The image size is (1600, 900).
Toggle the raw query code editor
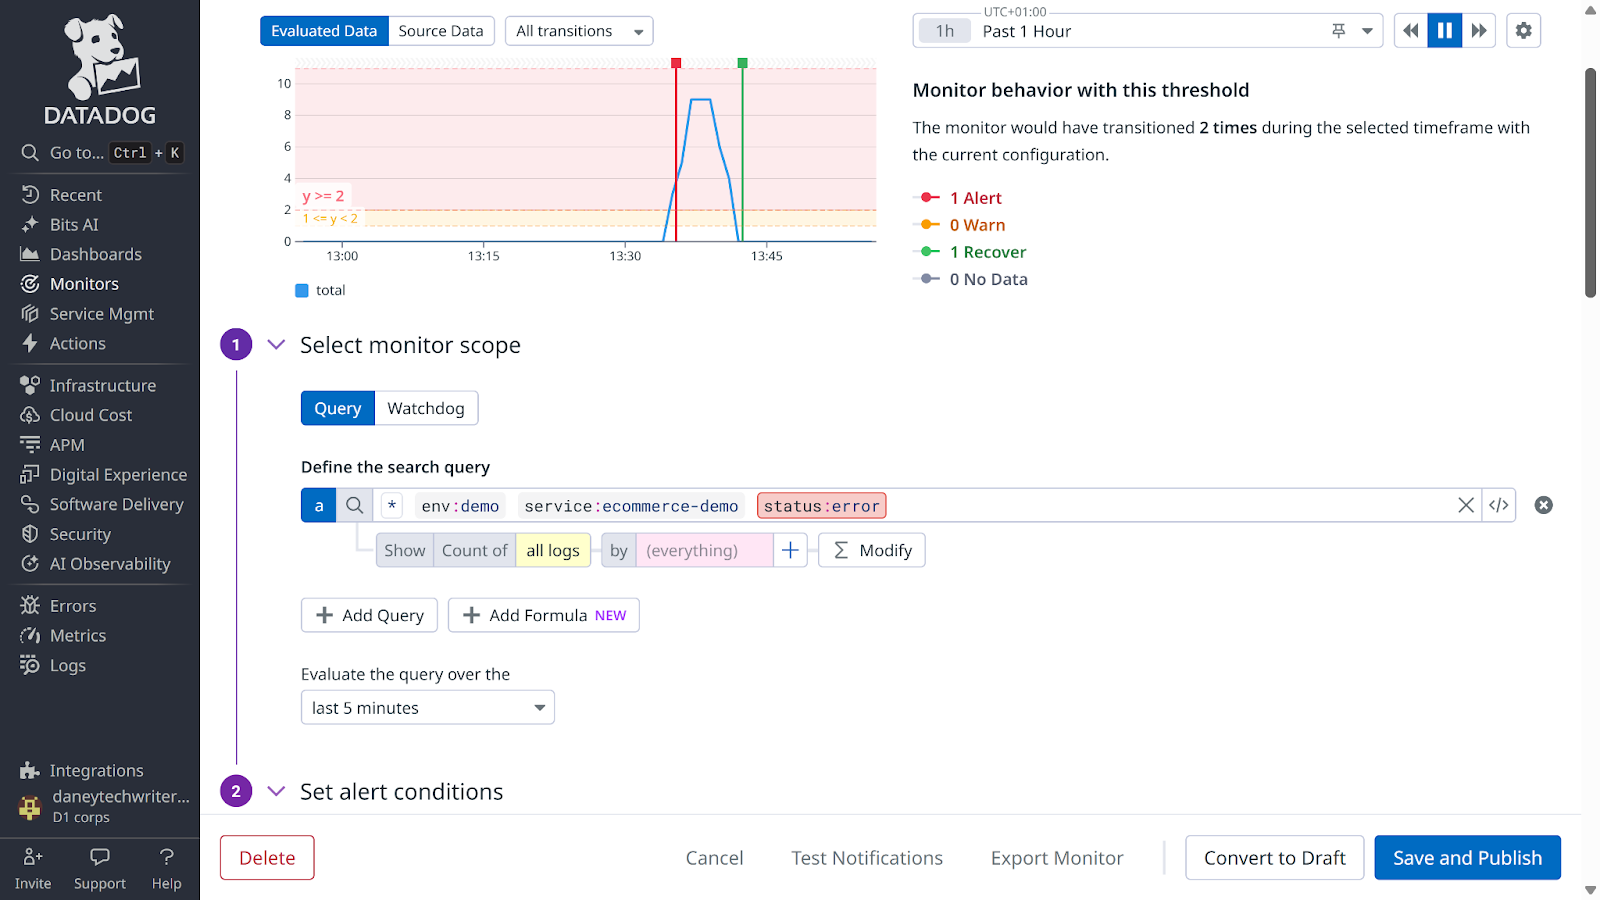point(1498,505)
